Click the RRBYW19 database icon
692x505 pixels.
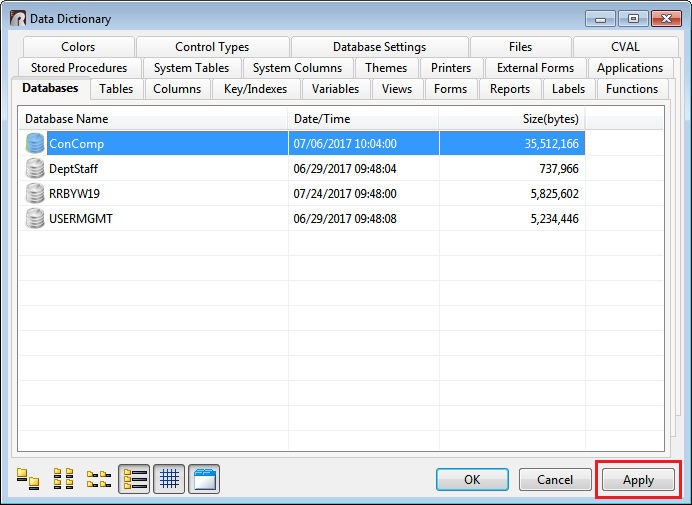pyautogui.click(x=35, y=194)
